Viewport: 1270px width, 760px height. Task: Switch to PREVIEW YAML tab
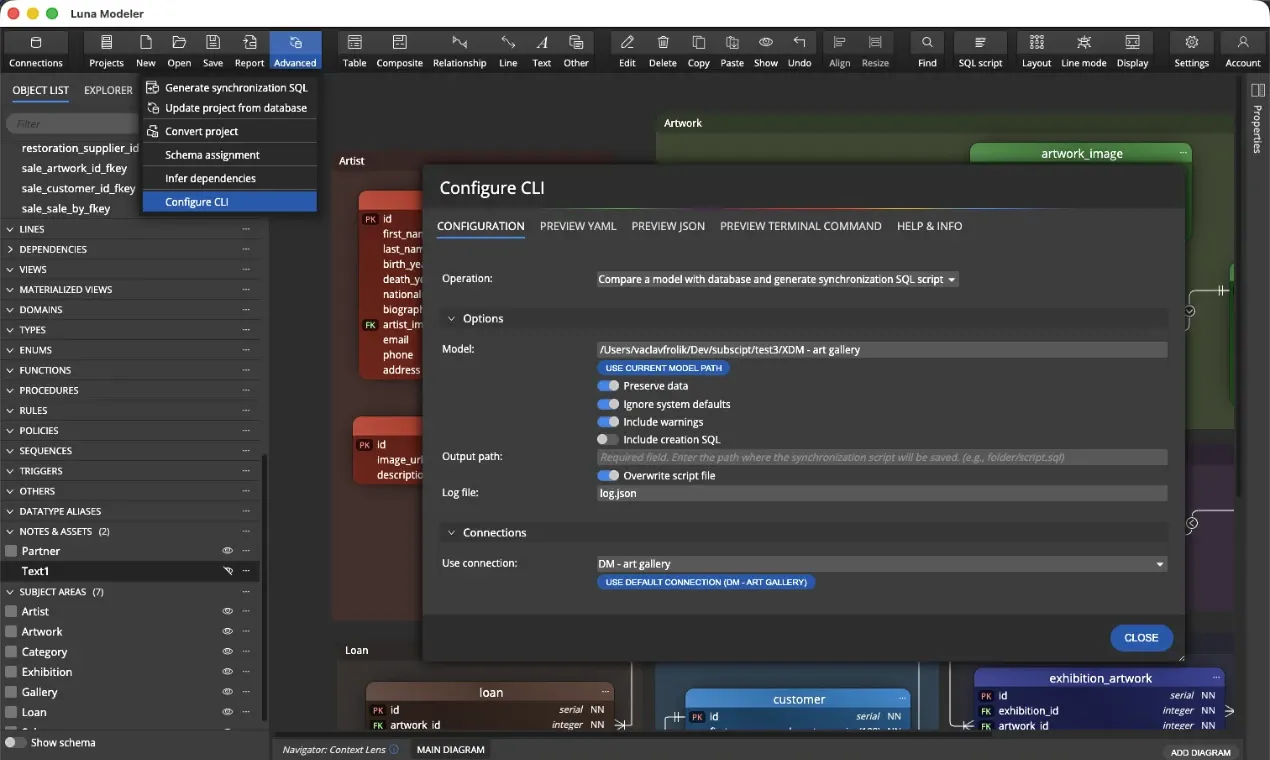(578, 226)
